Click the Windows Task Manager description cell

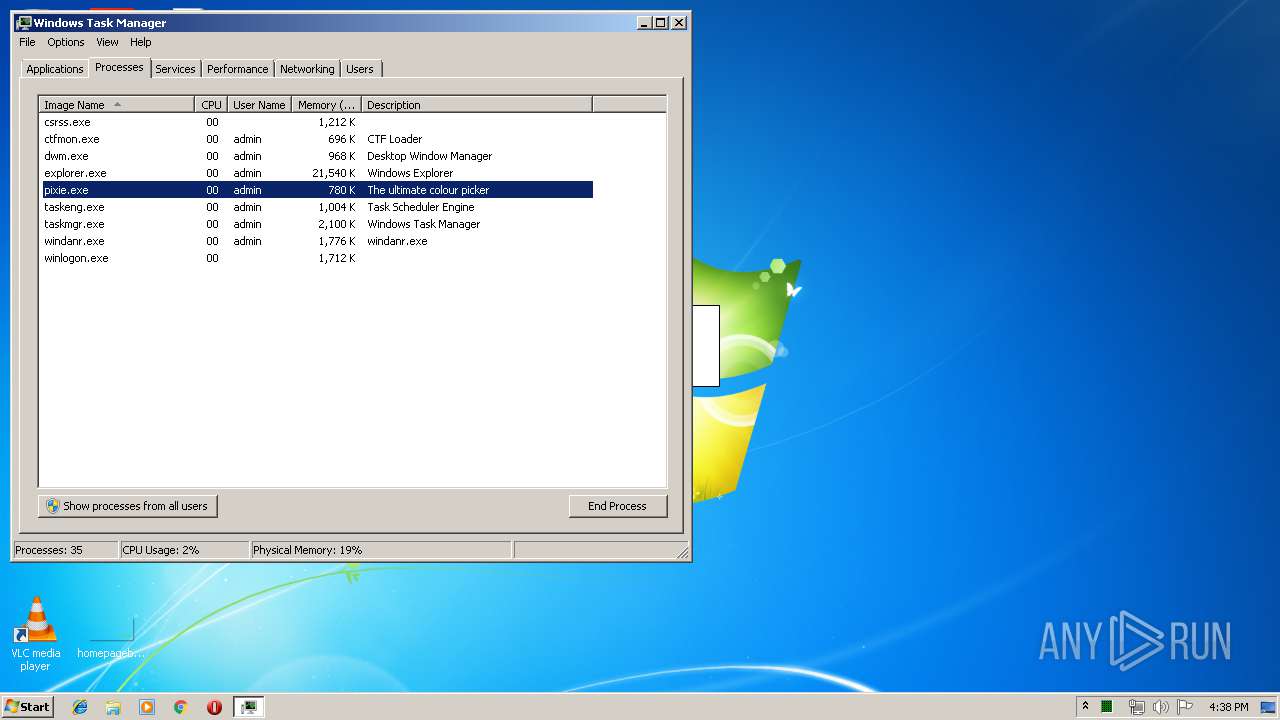(423, 224)
